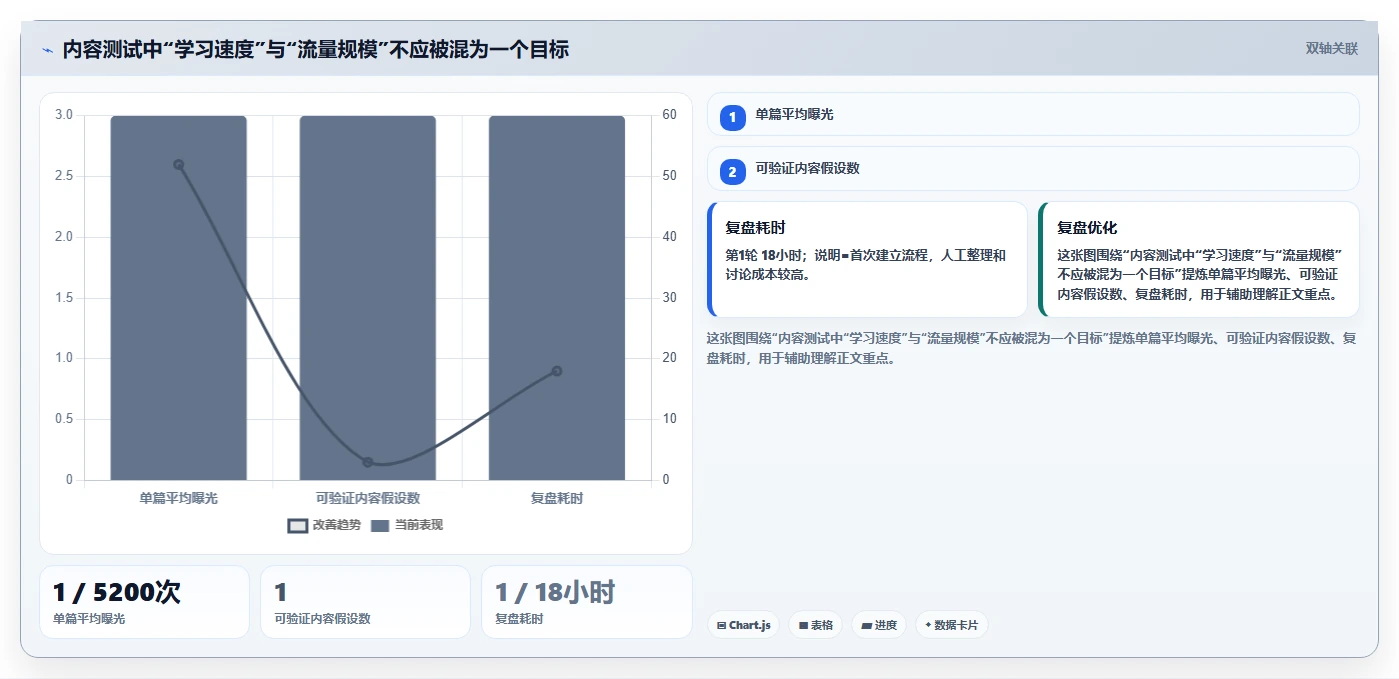Screen dimensions: 1399x679
Task: Click numbered badge 1 for 单篇平均曝光
Action: (732, 117)
